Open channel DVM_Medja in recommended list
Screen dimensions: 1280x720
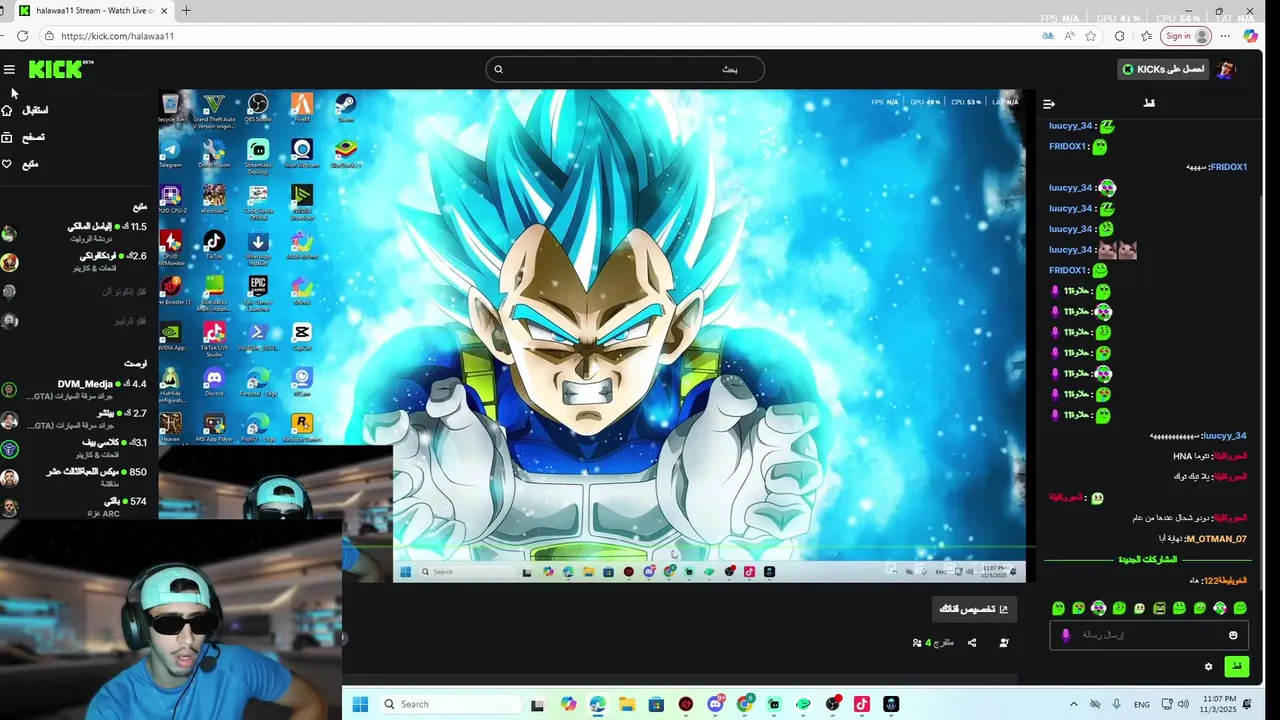(77, 390)
